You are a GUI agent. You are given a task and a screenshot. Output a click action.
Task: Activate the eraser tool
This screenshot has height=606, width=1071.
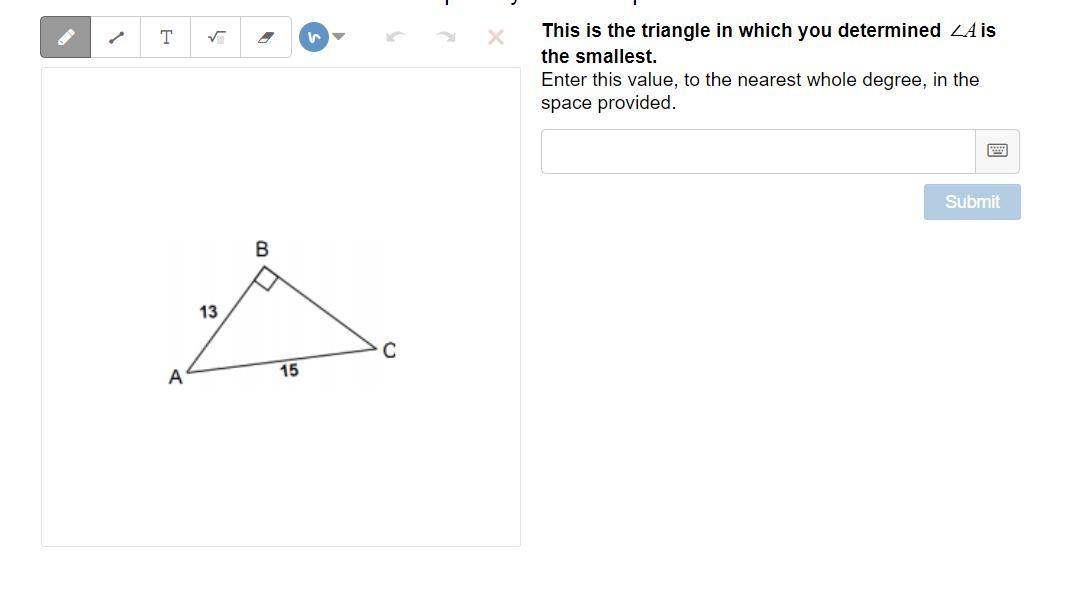click(x=266, y=38)
